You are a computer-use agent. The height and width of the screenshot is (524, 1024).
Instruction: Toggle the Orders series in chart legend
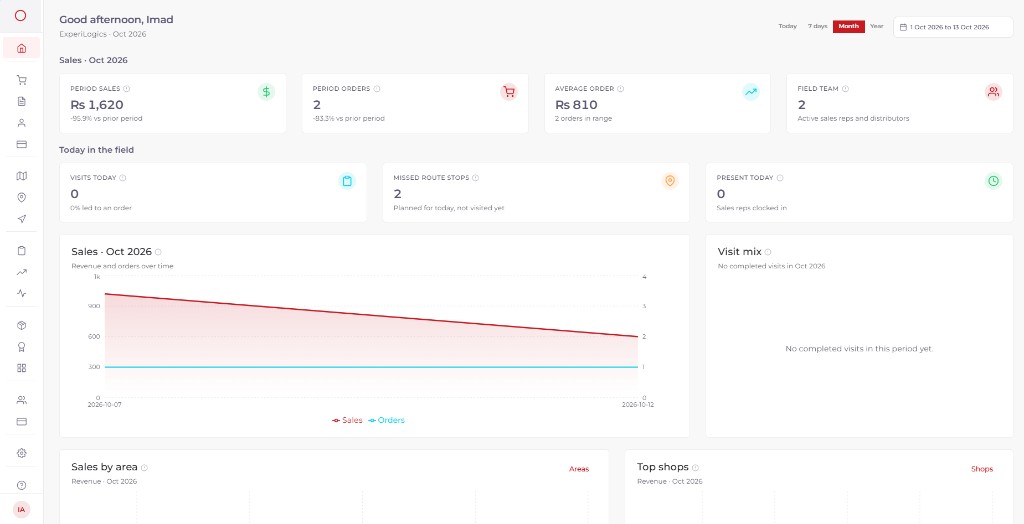[x=387, y=420]
